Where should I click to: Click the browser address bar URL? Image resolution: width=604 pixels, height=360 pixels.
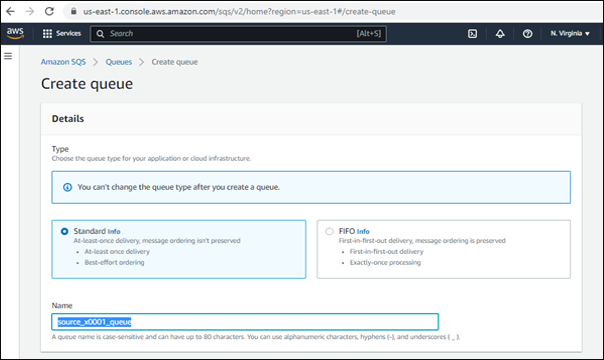tap(239, 12)
